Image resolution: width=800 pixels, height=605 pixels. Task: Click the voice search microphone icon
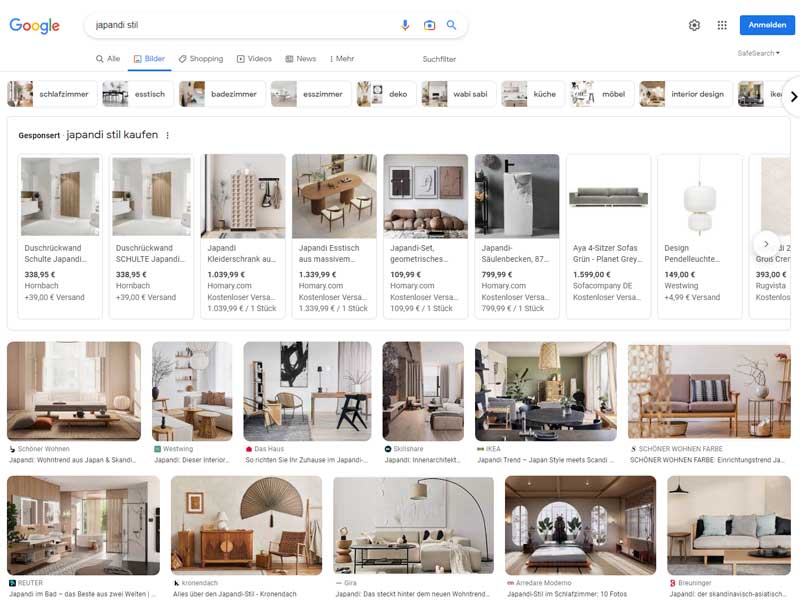405,25
